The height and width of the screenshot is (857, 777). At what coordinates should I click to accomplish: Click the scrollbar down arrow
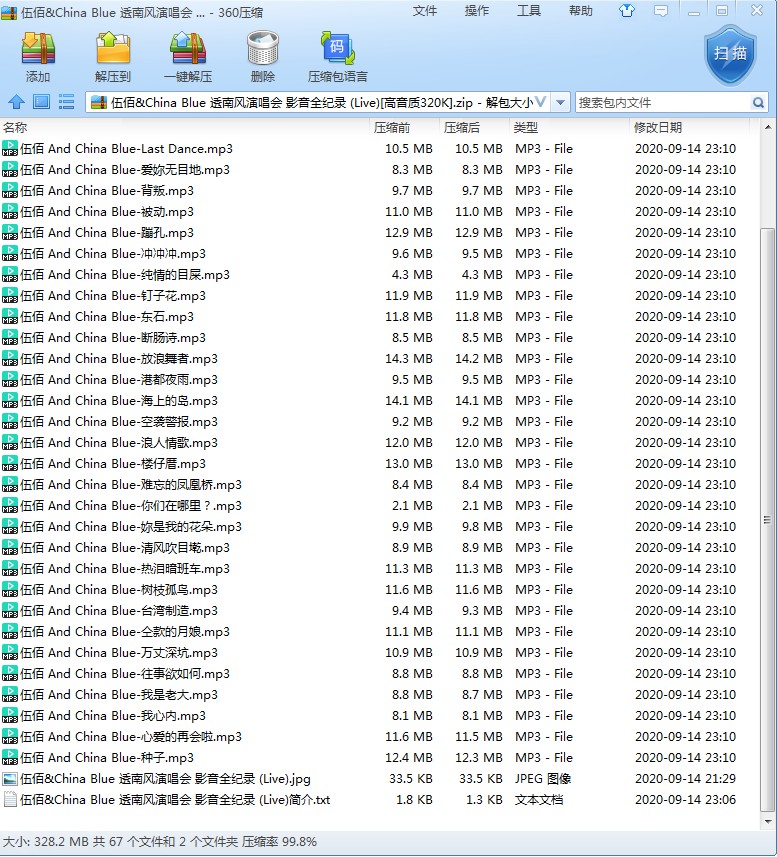tap(768, 821)
